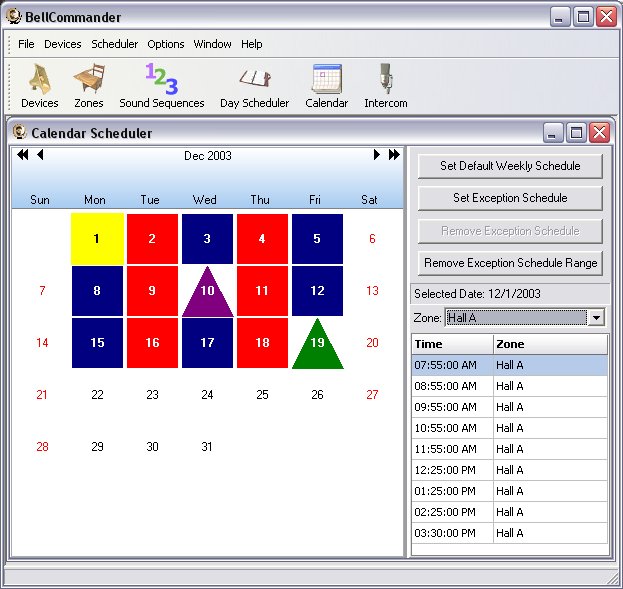This screenshot has width=623, height=589.
Task: Select day 31 on the calendar
Action: coord(207,447)
